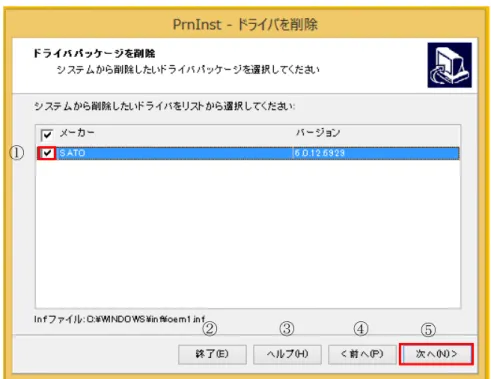Viewport: 491px width, 379px height.
Task: Click the メーカー column header
Action: point(77,133)
